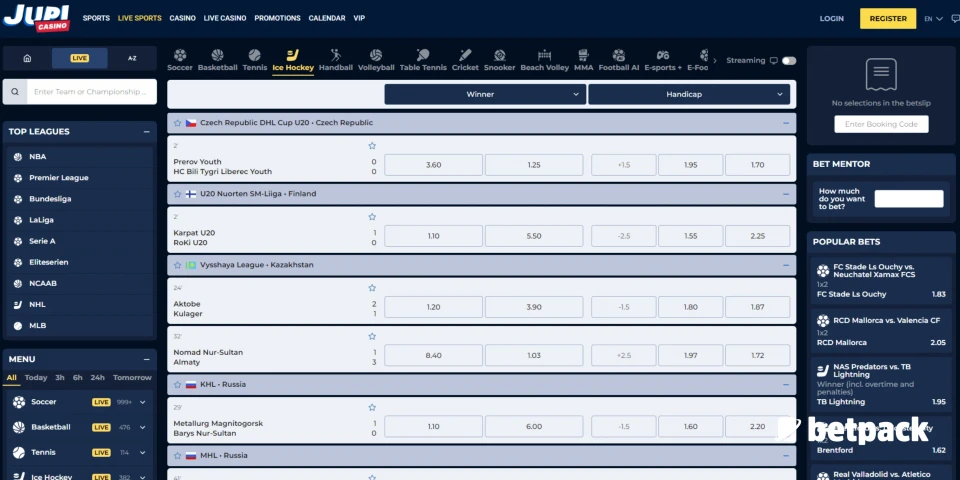This screenshot has height=480, width=960.
Task: Pick RCD Mallorca popular bet at 2.05
Action: (881, 329)
